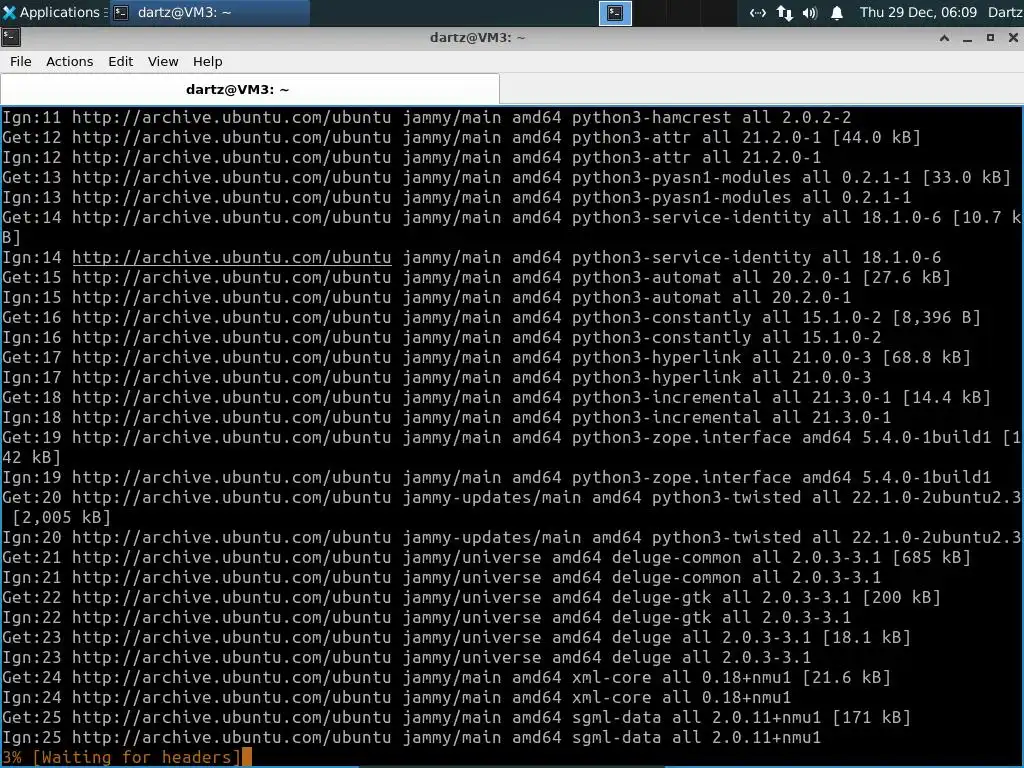Viewport: 1024px width, 768px height.
Task: Open the Actions menu
Action: (x=69, y=61)
